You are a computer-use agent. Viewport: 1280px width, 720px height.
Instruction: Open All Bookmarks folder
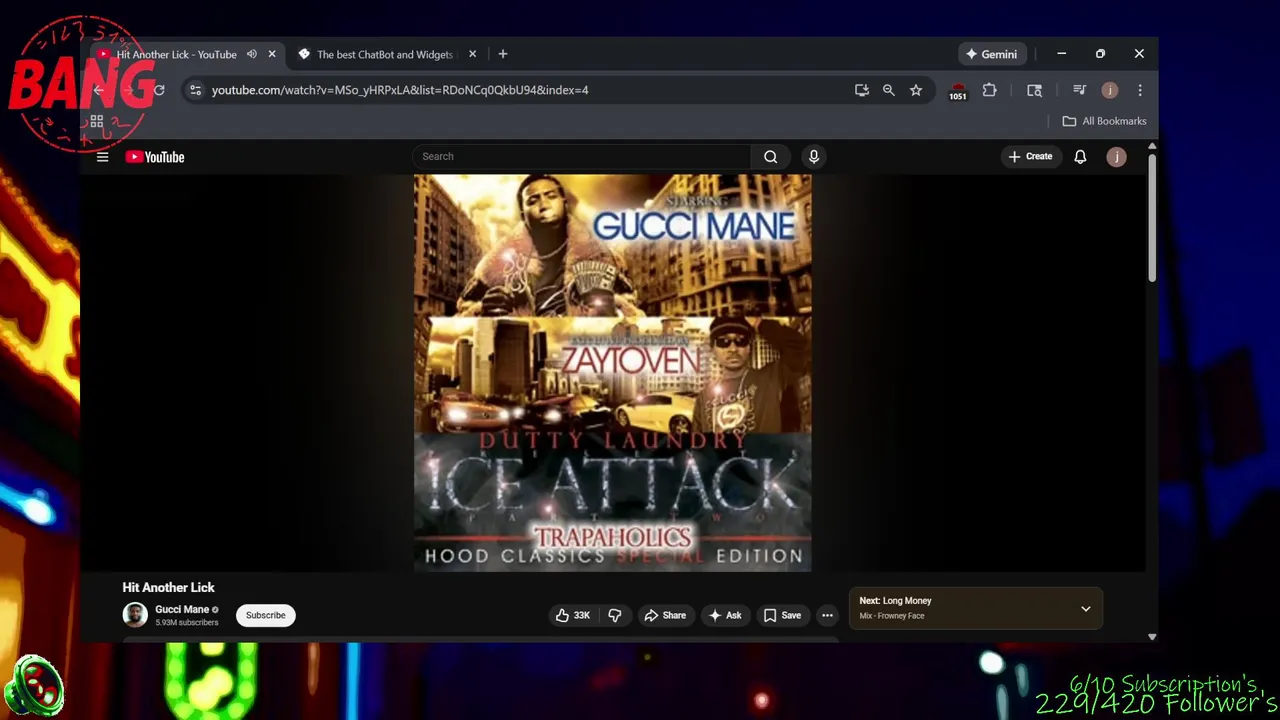[1104, 121]
